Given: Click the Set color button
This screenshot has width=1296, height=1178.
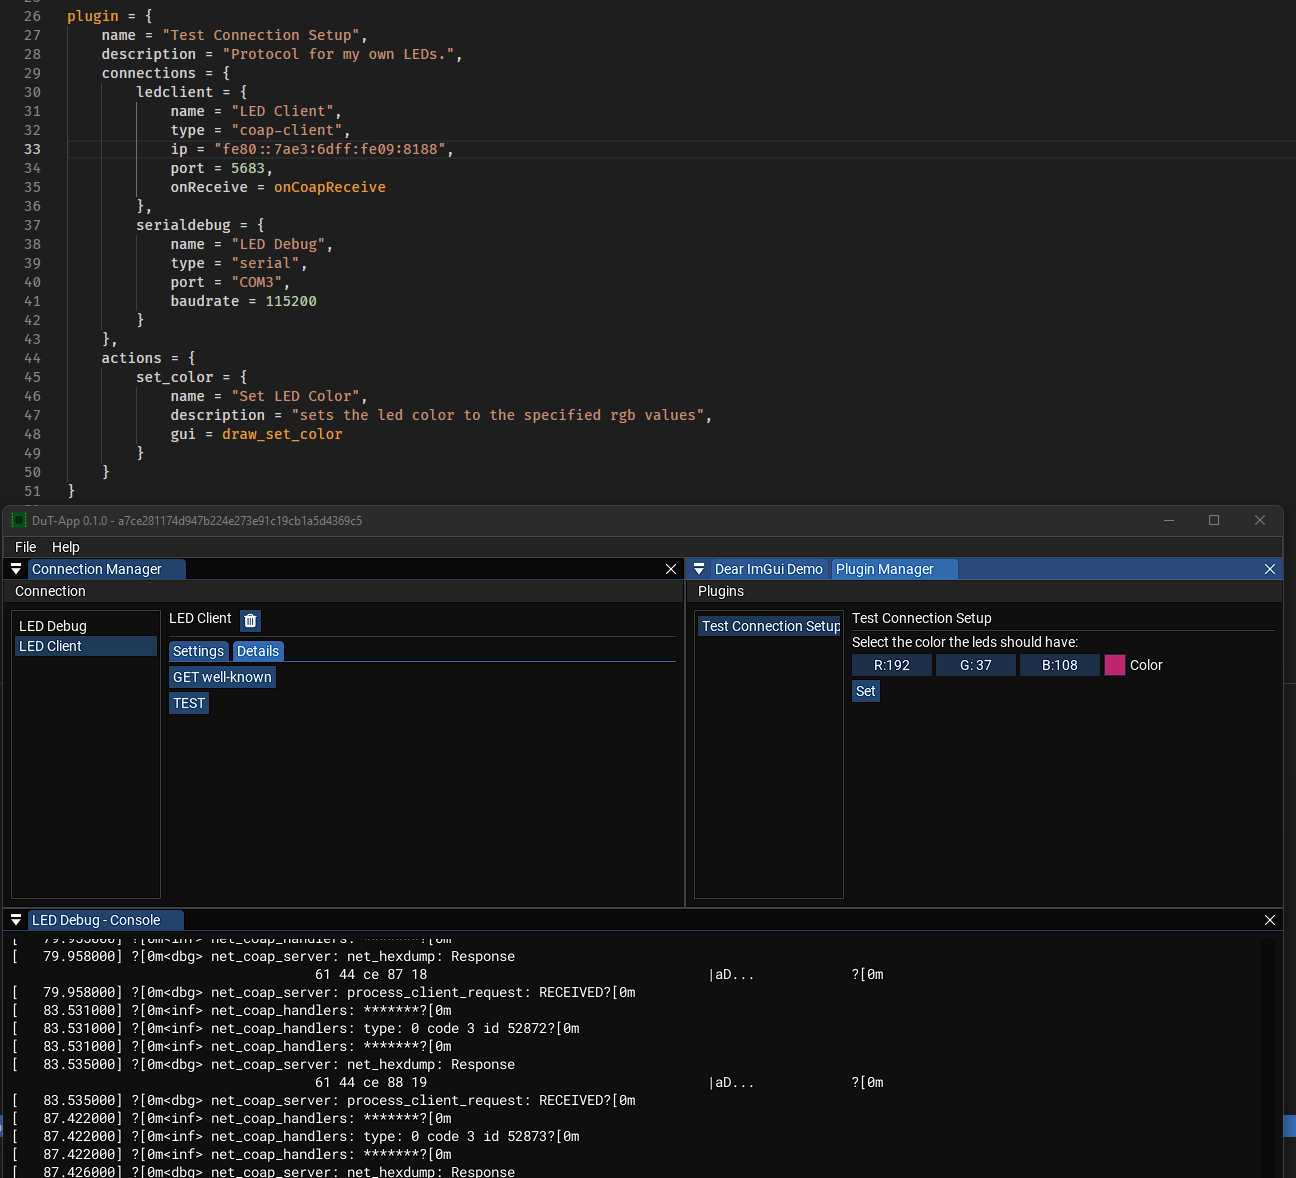Looking at the screenshot, I should click(866, 691).
